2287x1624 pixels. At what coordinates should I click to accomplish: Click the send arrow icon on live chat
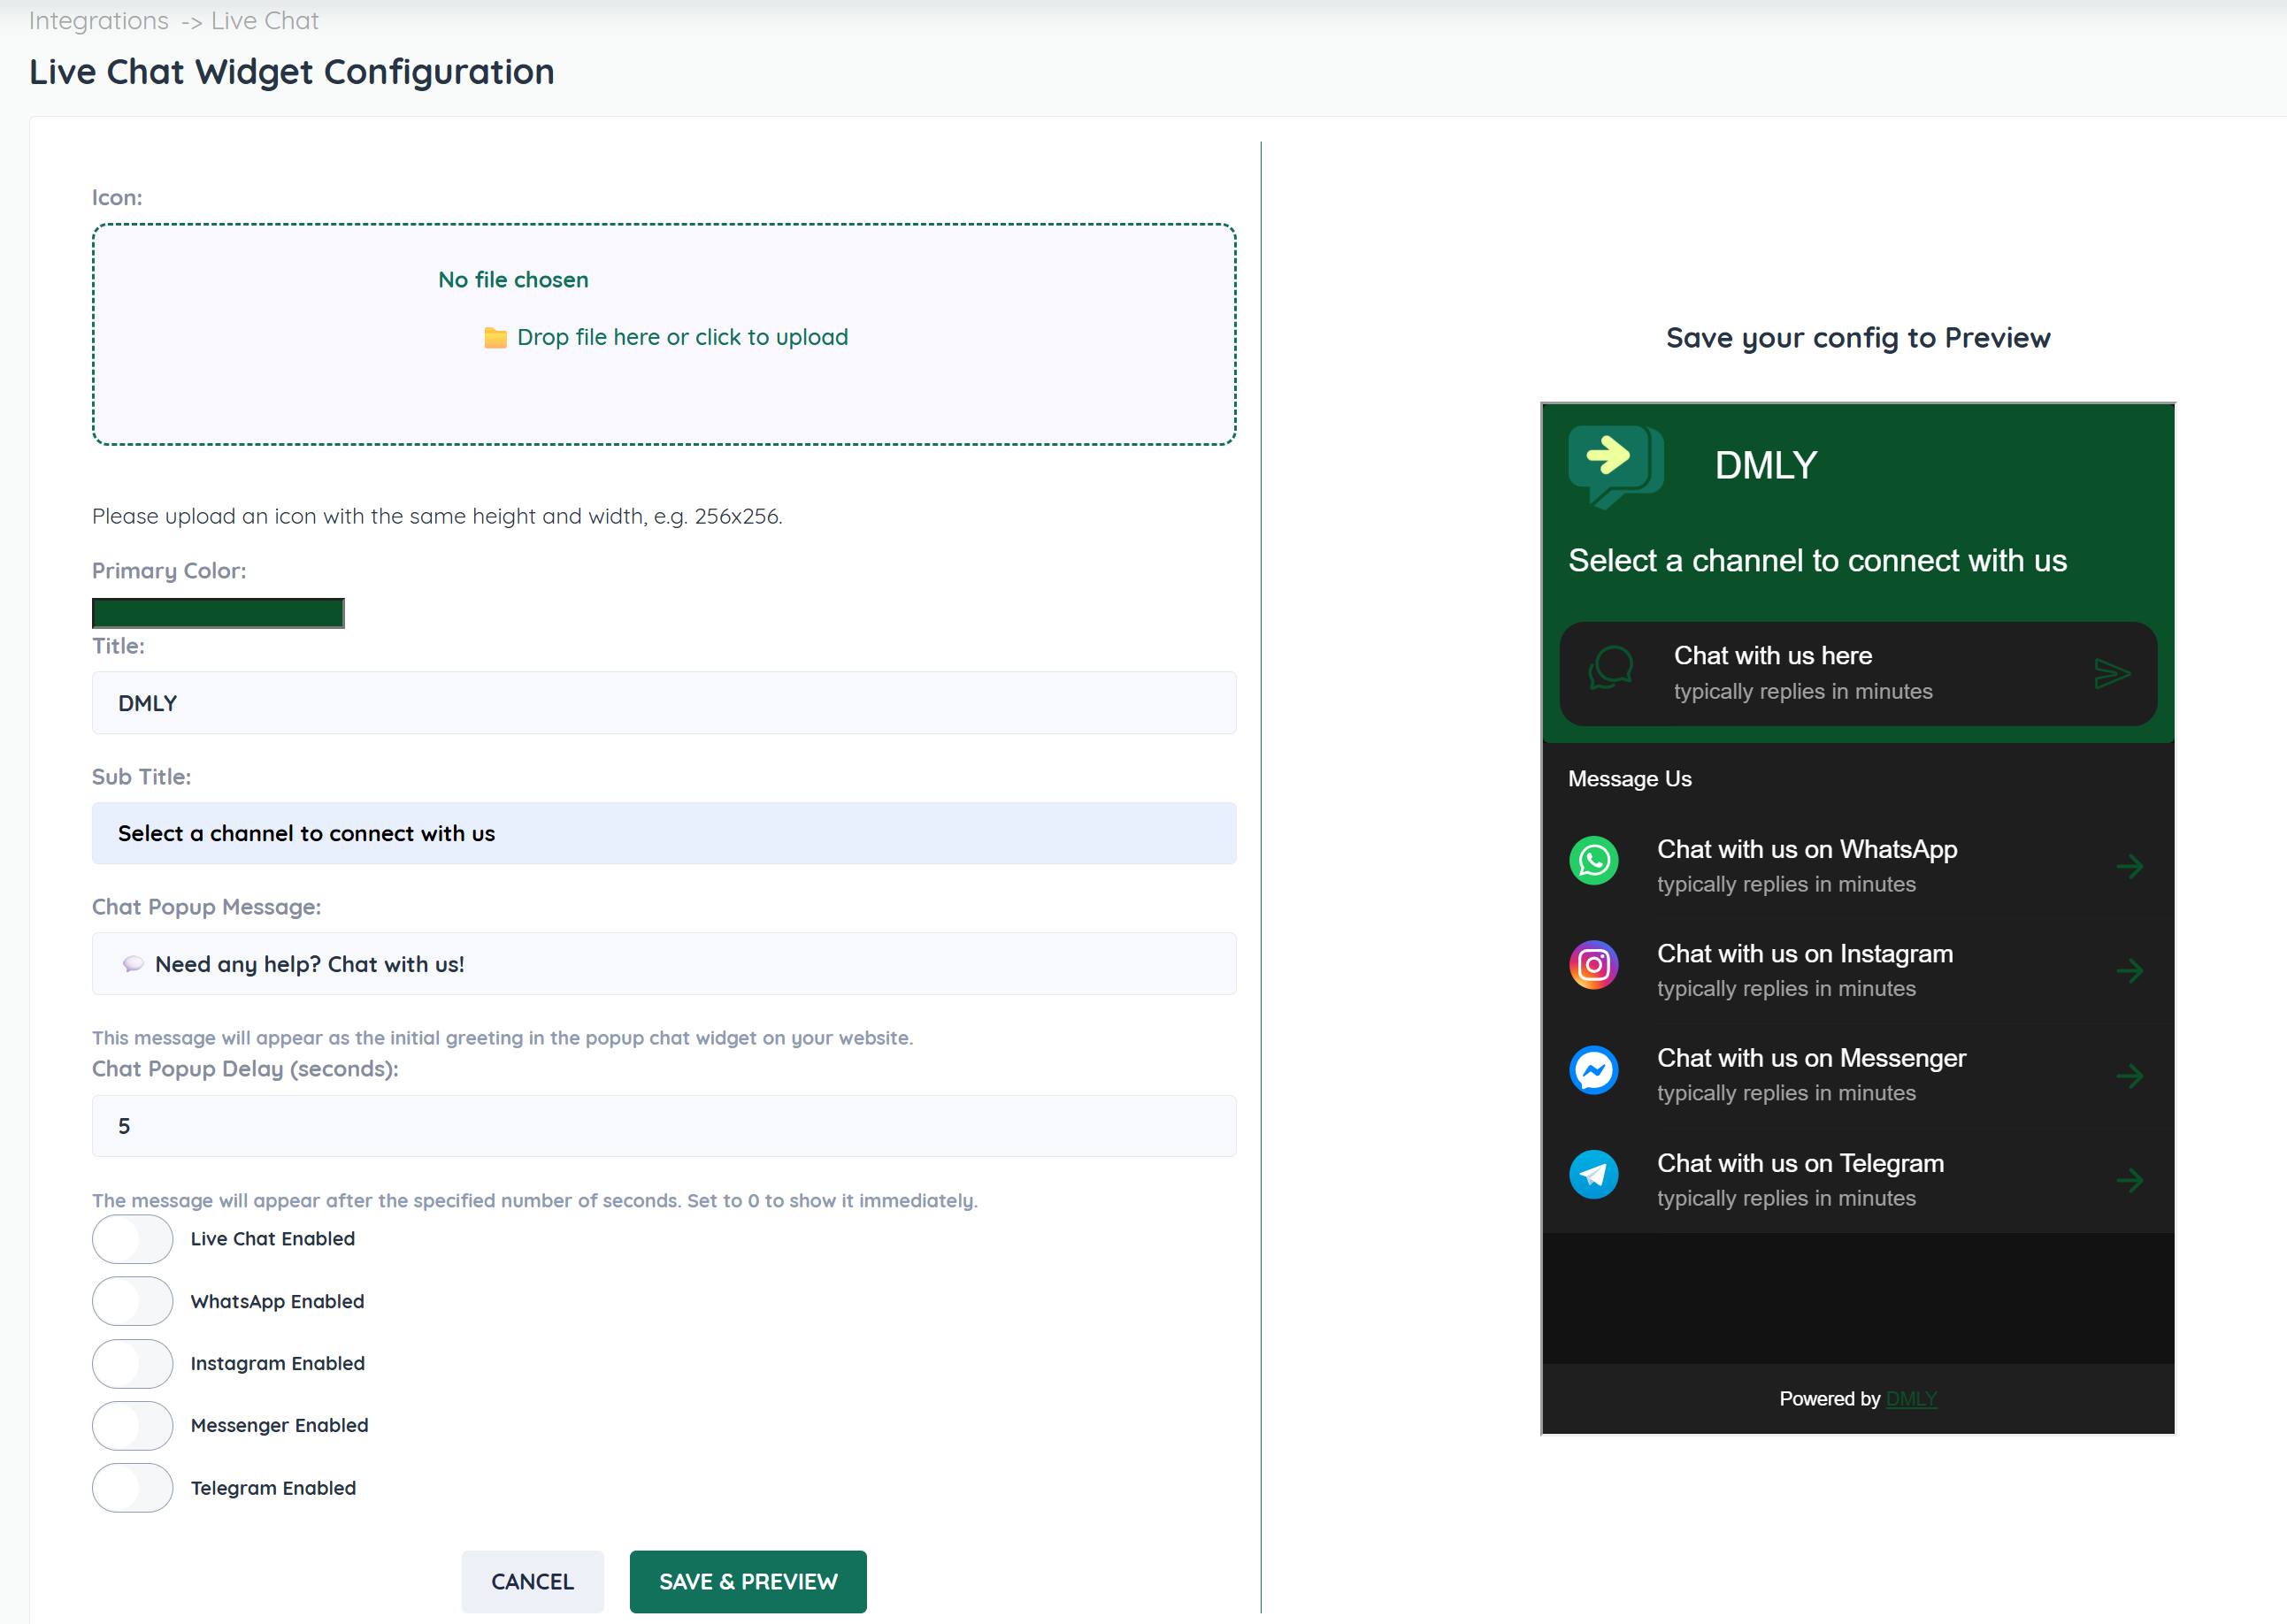pos(2111,673)
